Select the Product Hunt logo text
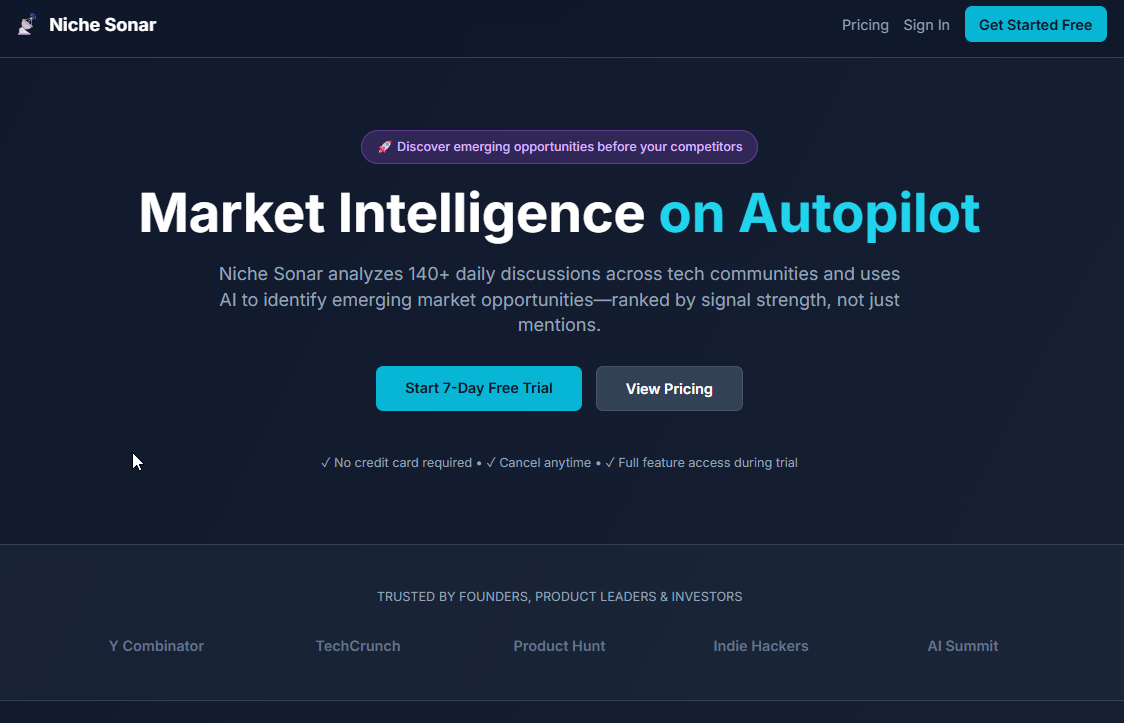This screenshot has height=723, width=1124. coord(559,646)
